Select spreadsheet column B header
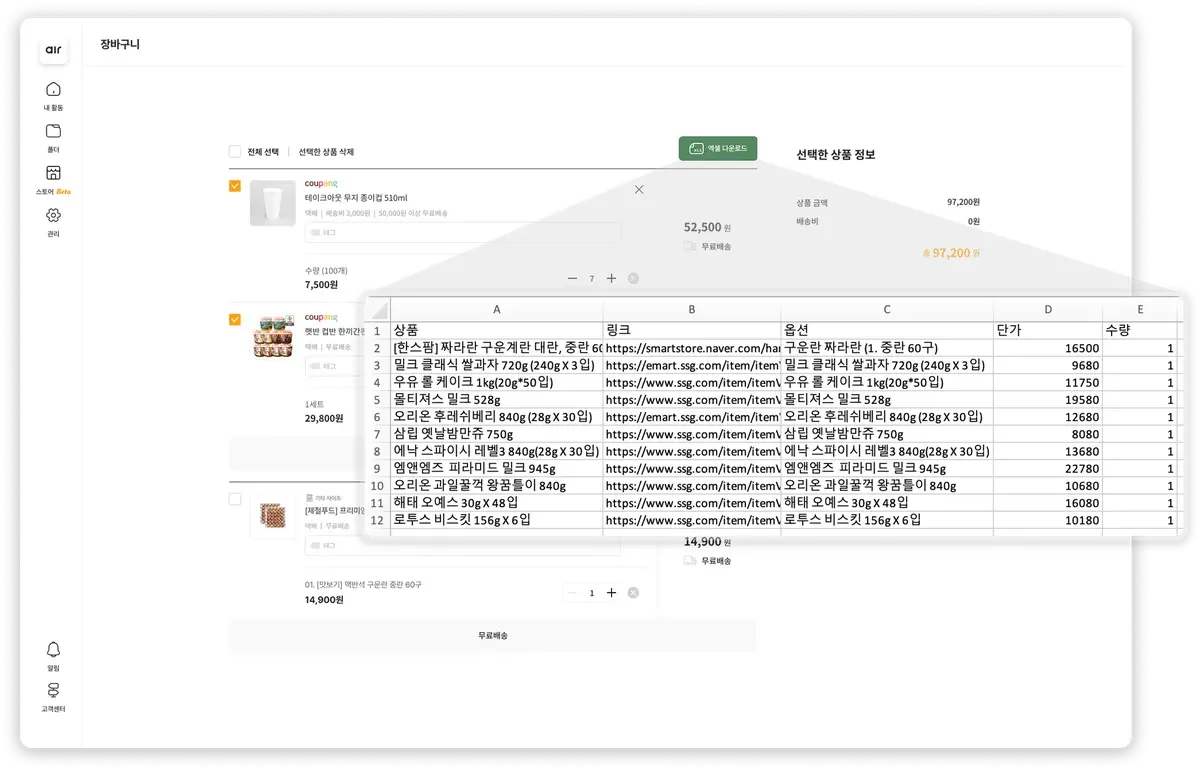Viewport: 1200px width, 771px height. click(692, 310)
